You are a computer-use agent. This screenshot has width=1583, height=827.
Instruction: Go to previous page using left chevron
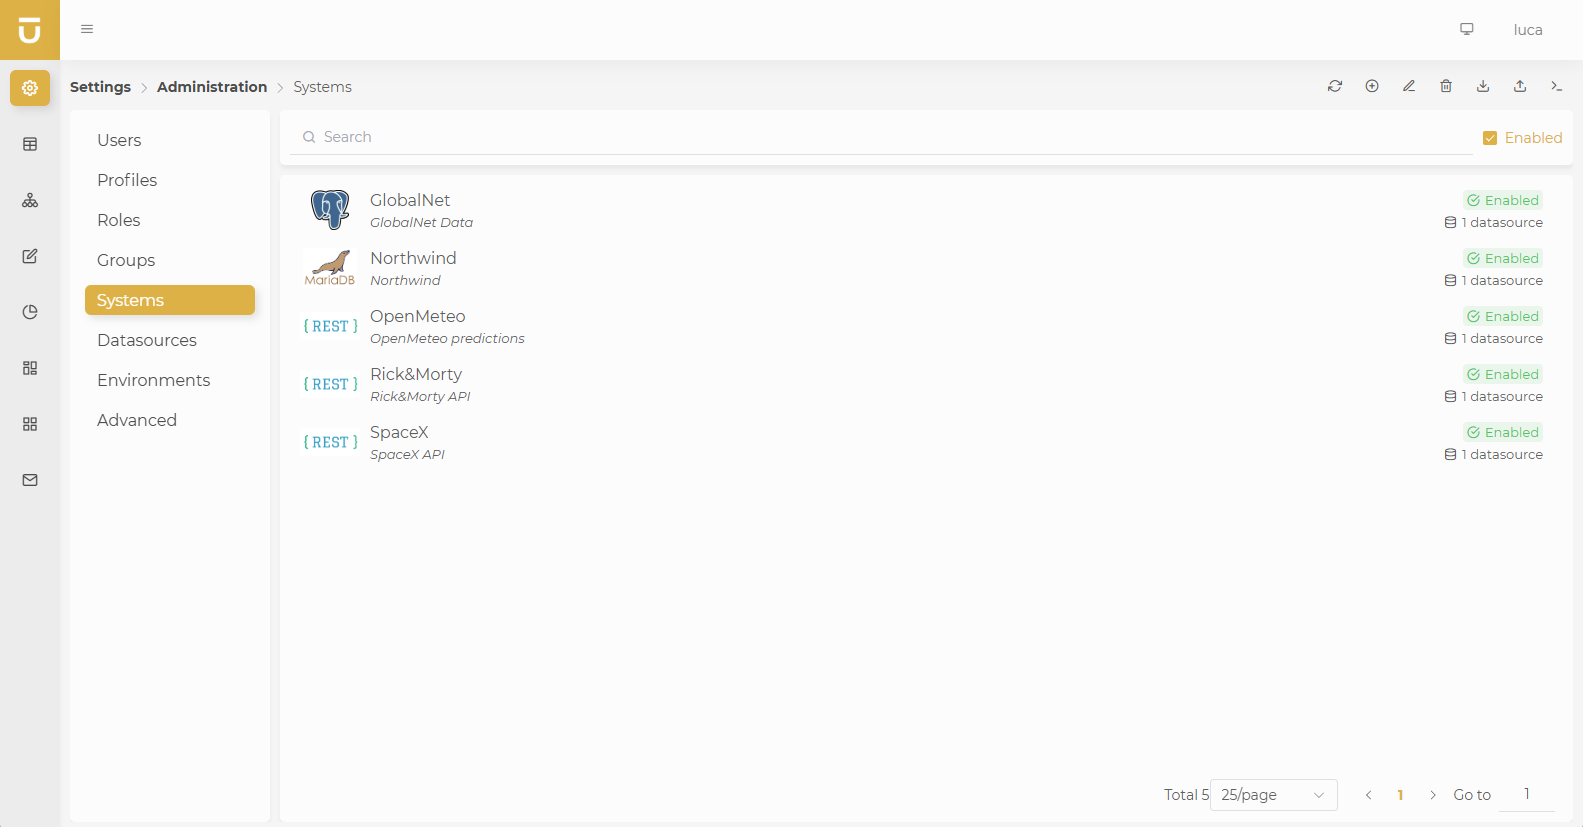click(x=1368, y=795)
